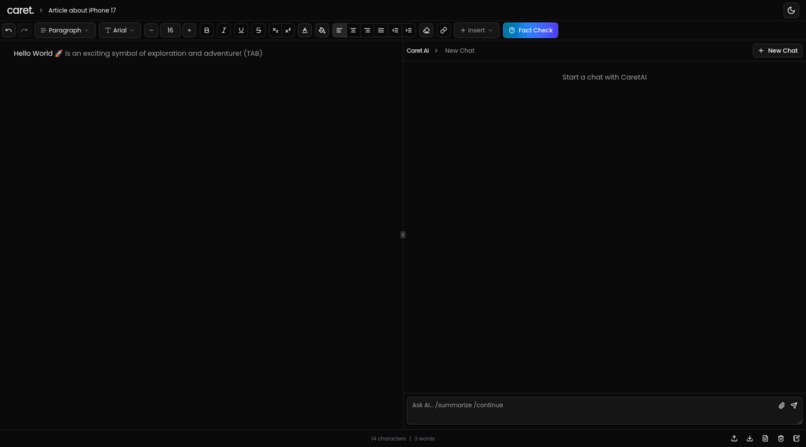Click the AI suggestion ending with (TAB)
Screen dimensions: 806x447
click(163, 53)
